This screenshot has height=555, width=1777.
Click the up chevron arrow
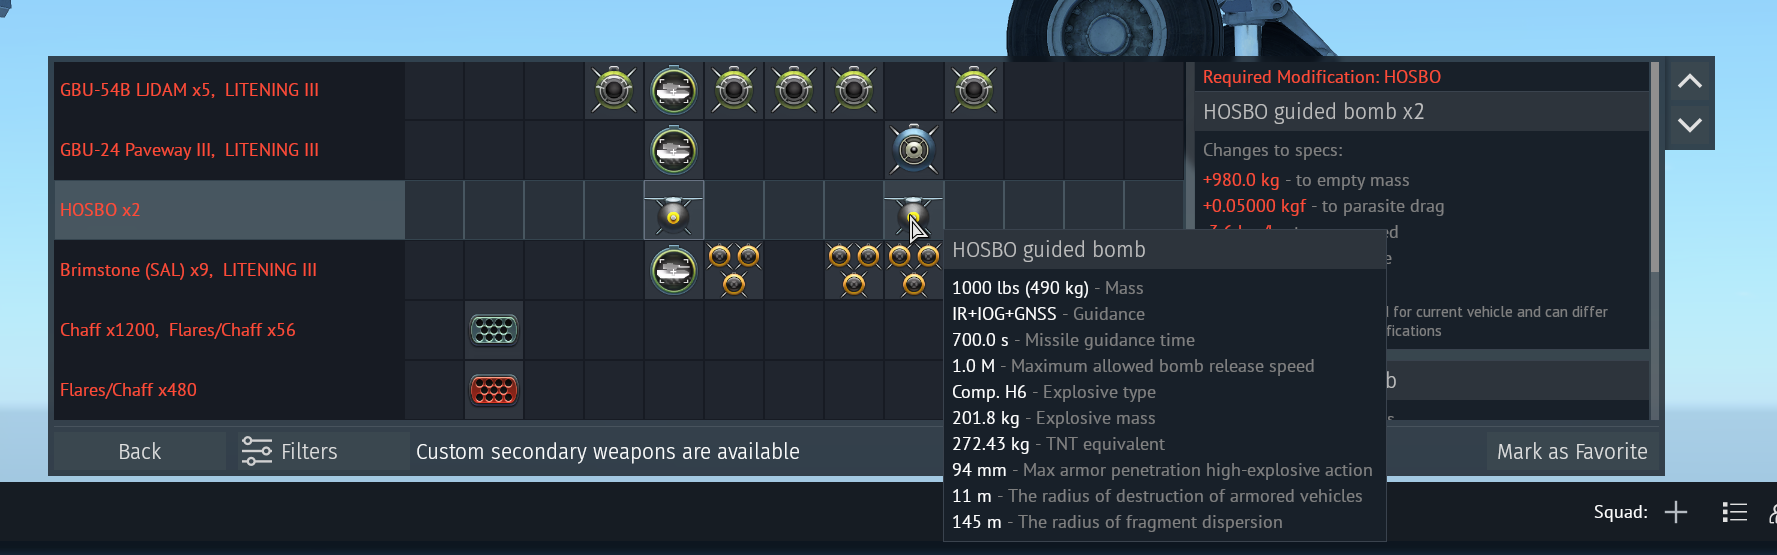point(1690,81)
